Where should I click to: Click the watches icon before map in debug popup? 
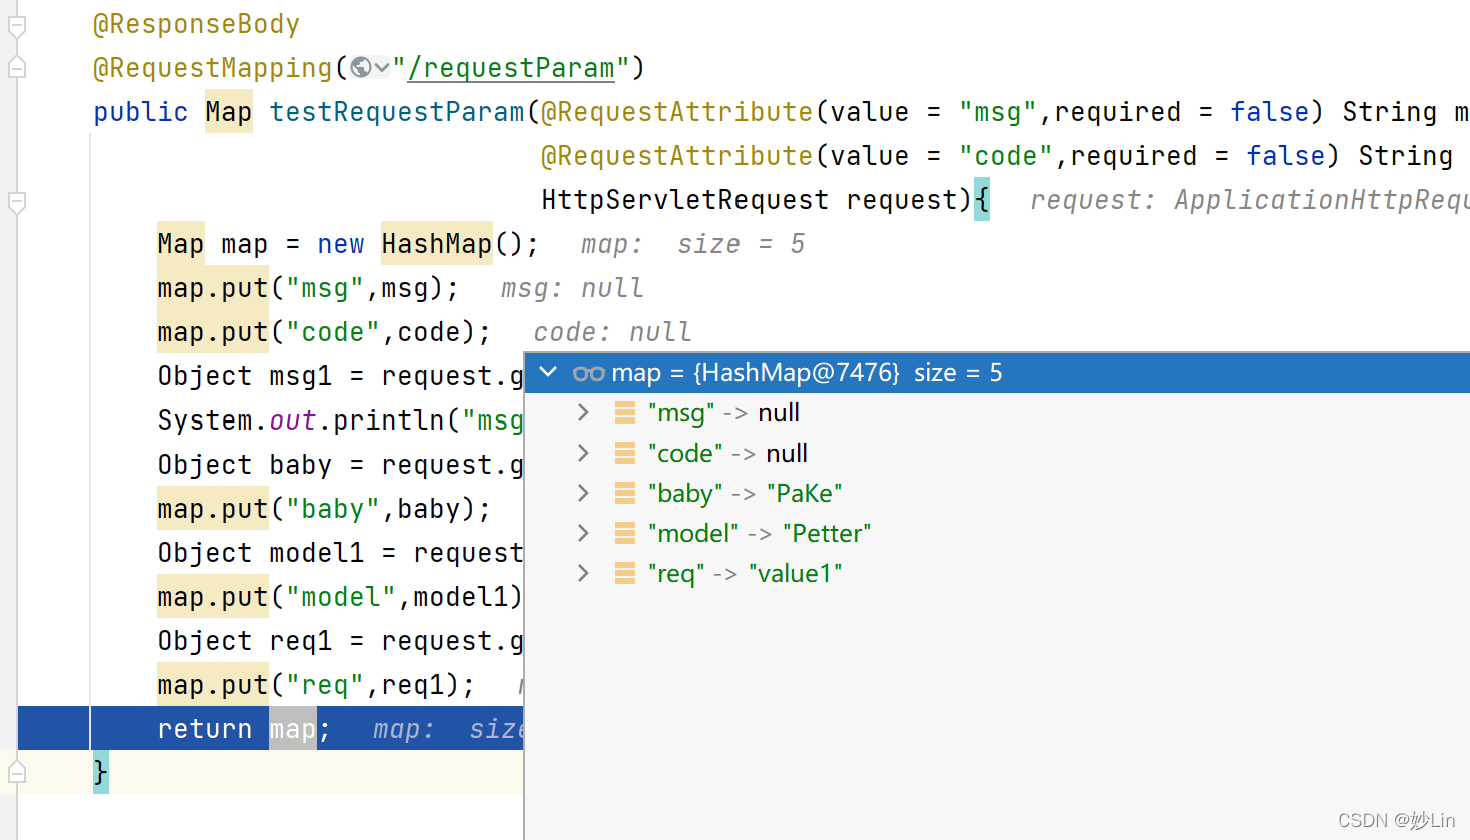coord(589,372)
